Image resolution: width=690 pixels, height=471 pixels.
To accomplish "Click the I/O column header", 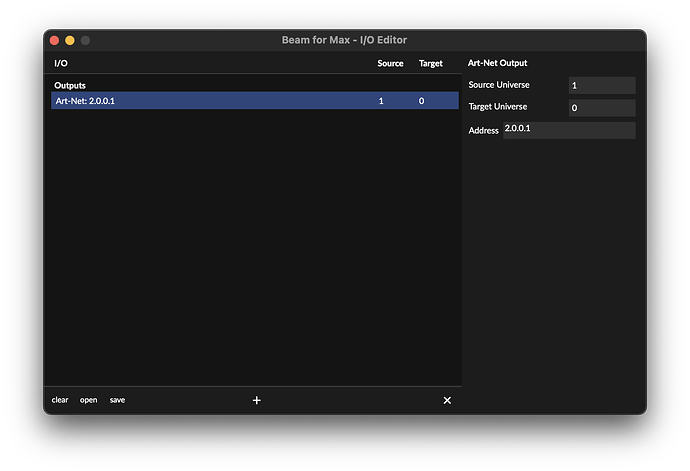I will [61, 63].
